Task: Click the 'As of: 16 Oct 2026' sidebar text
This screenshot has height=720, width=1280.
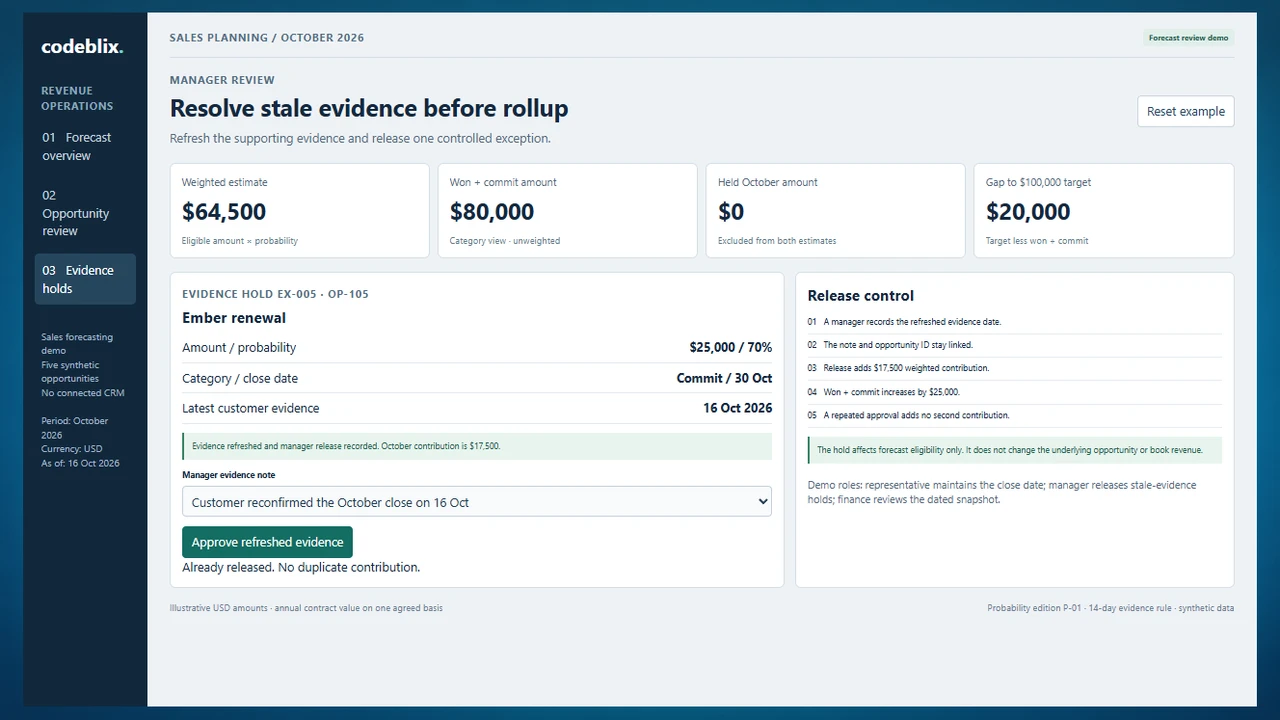Action: coord(80,463)
